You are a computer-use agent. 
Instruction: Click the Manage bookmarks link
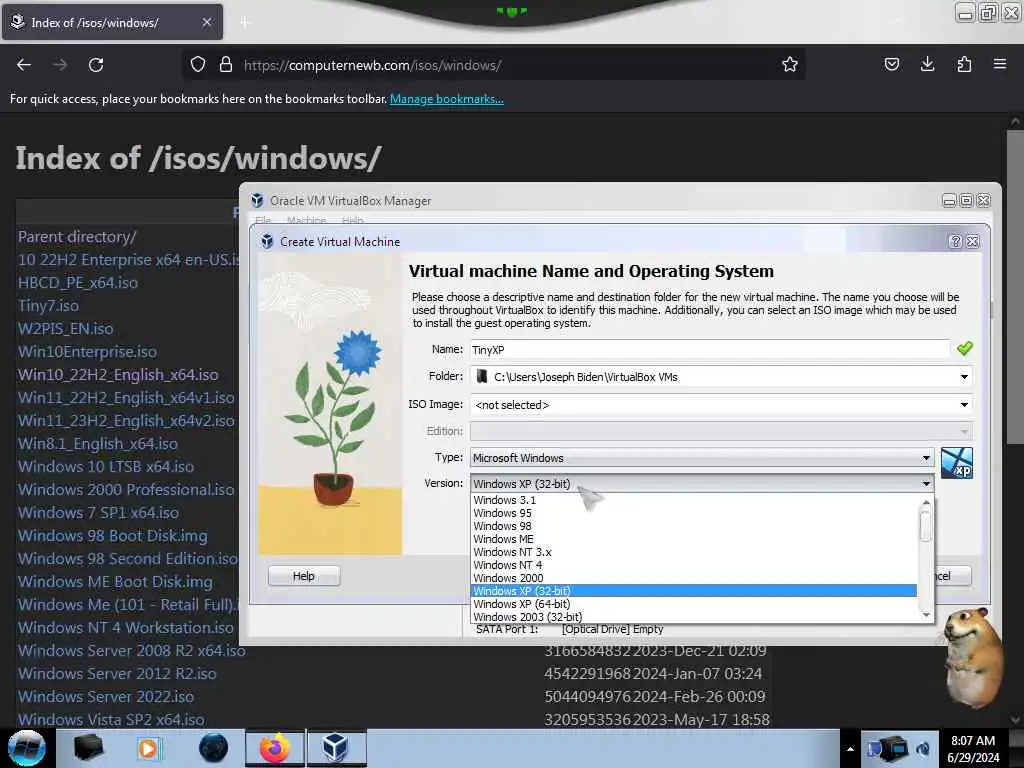click(x=447, y=99)
